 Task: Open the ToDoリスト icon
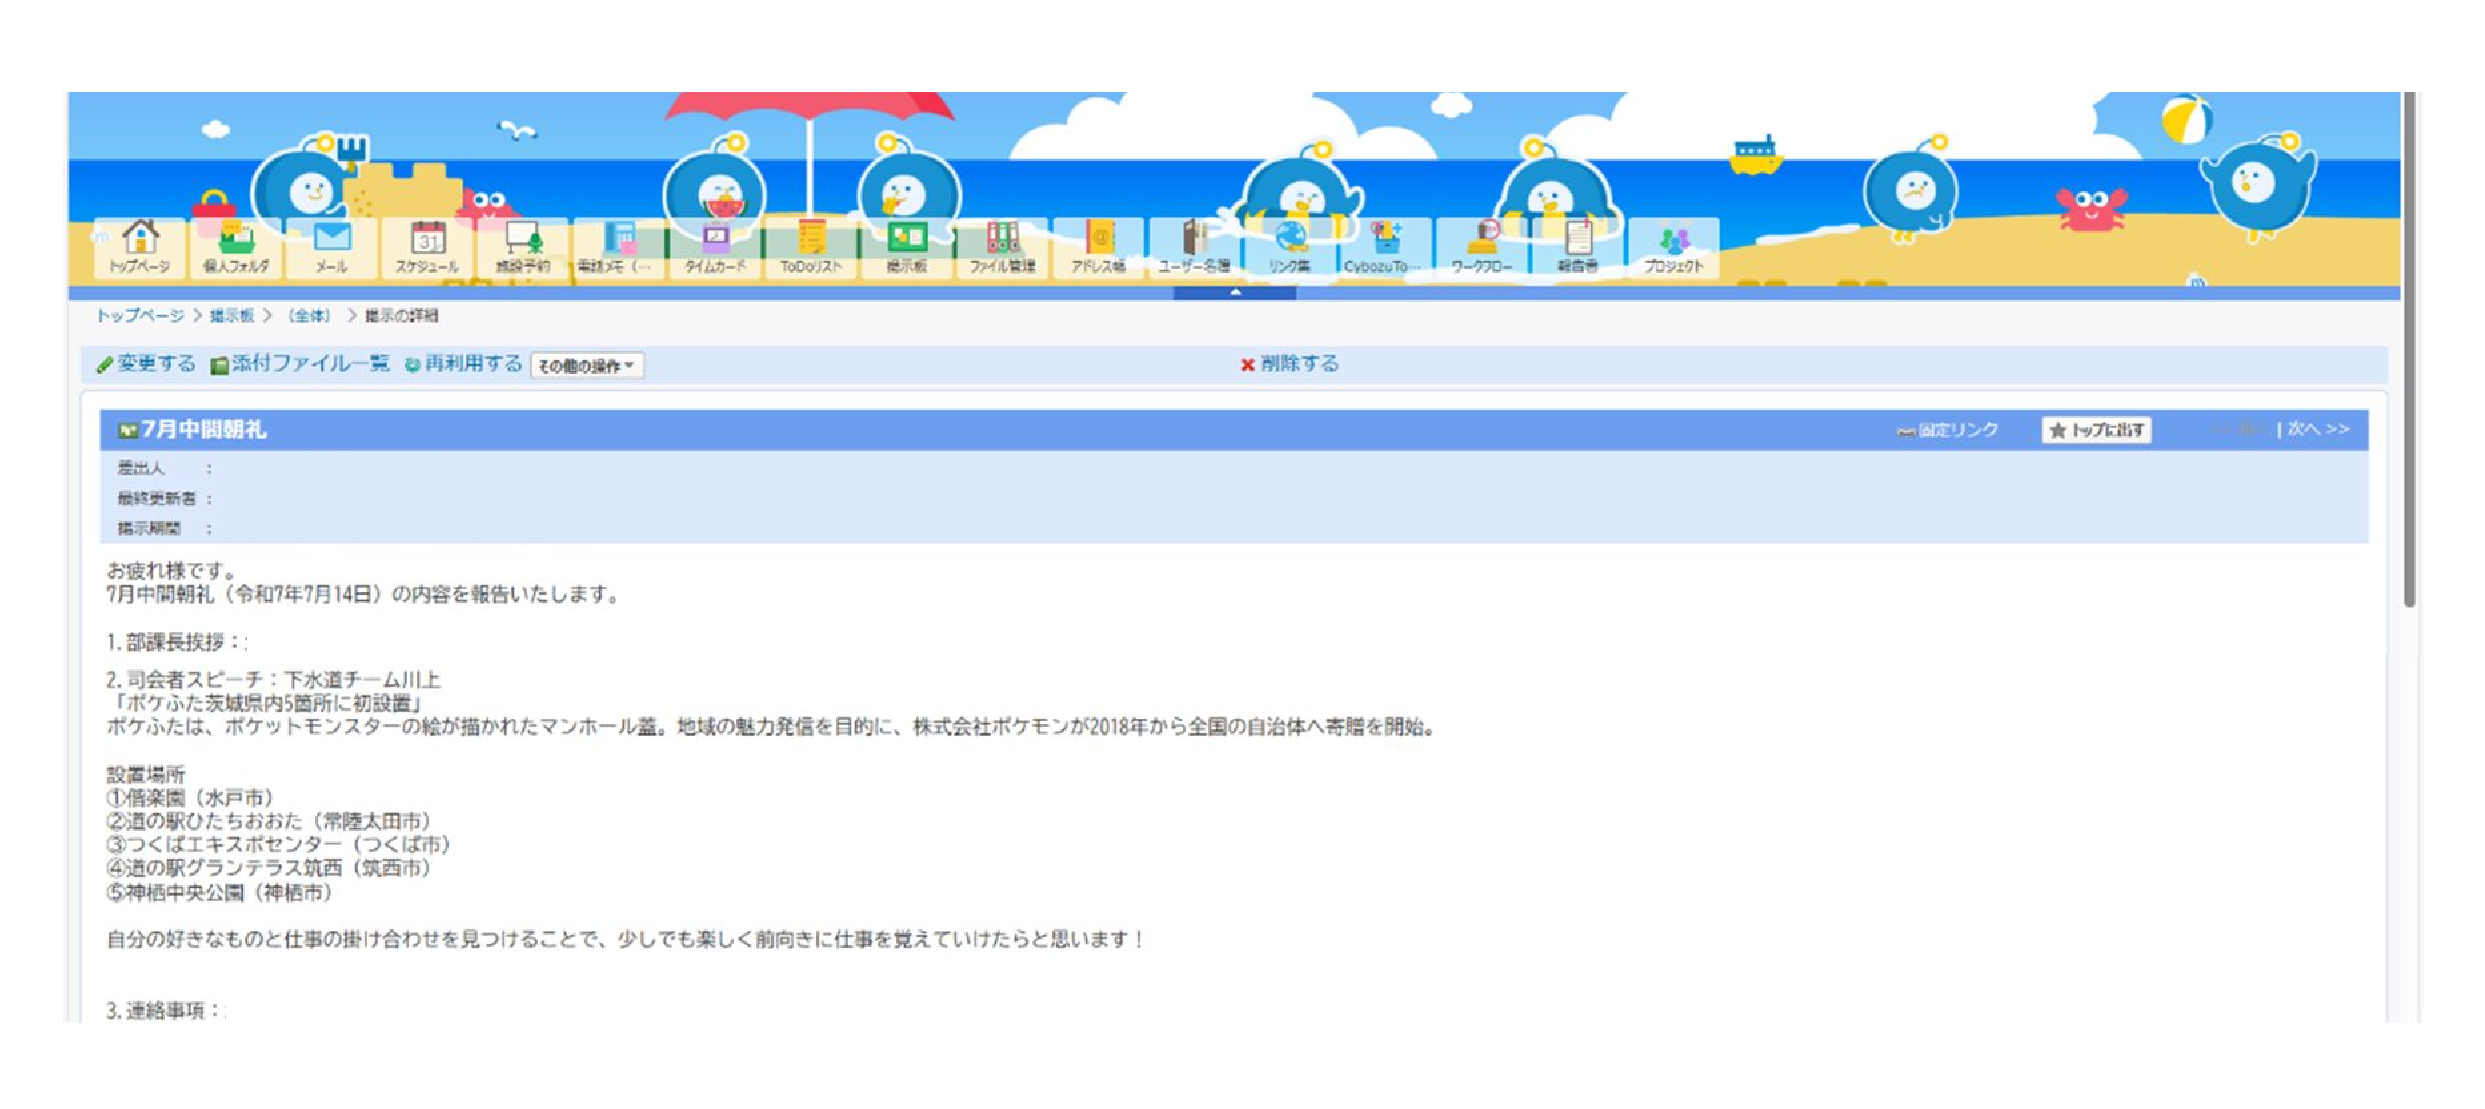[810, 247]
